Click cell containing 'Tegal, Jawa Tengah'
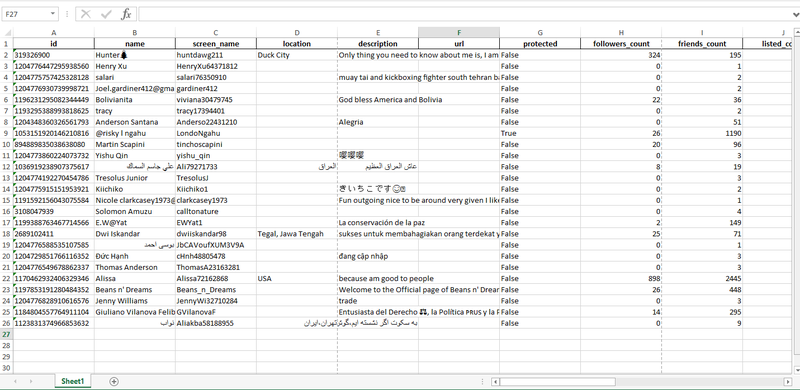The height and width of the screenshot is (390, 800). [297, 234]
